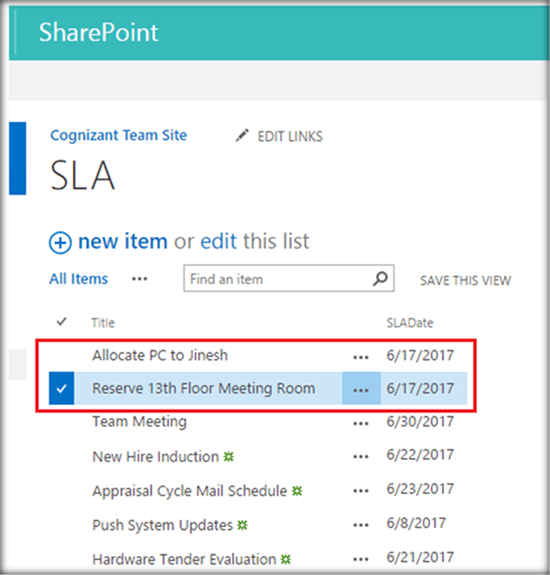Select the All Items view
Image resolution: width=550 pixels, height=575 pixels.
coord(79,279)
